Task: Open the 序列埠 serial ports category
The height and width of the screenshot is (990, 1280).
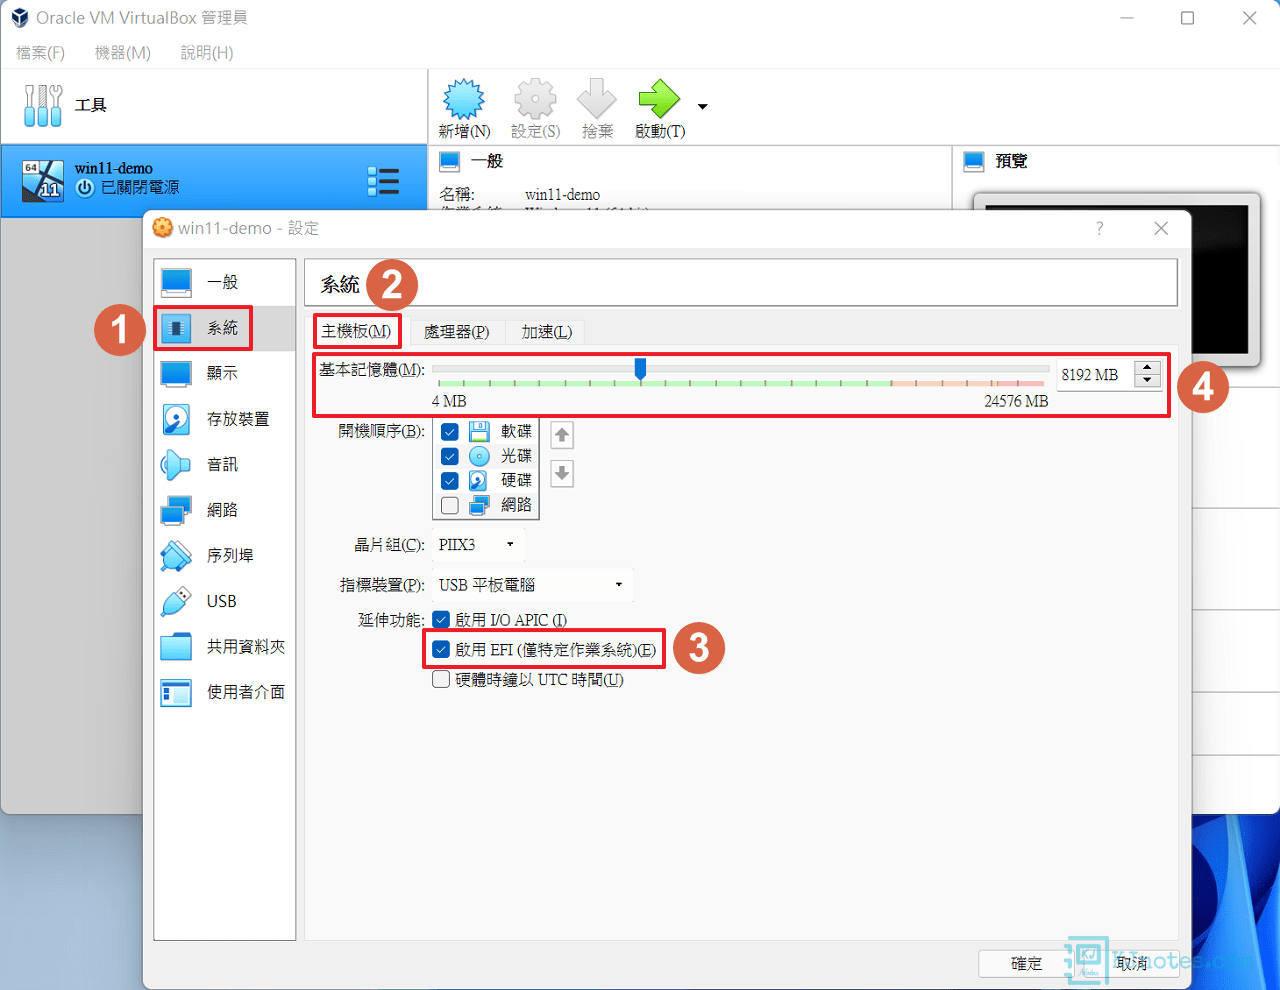Action: [x=224, y=555]
